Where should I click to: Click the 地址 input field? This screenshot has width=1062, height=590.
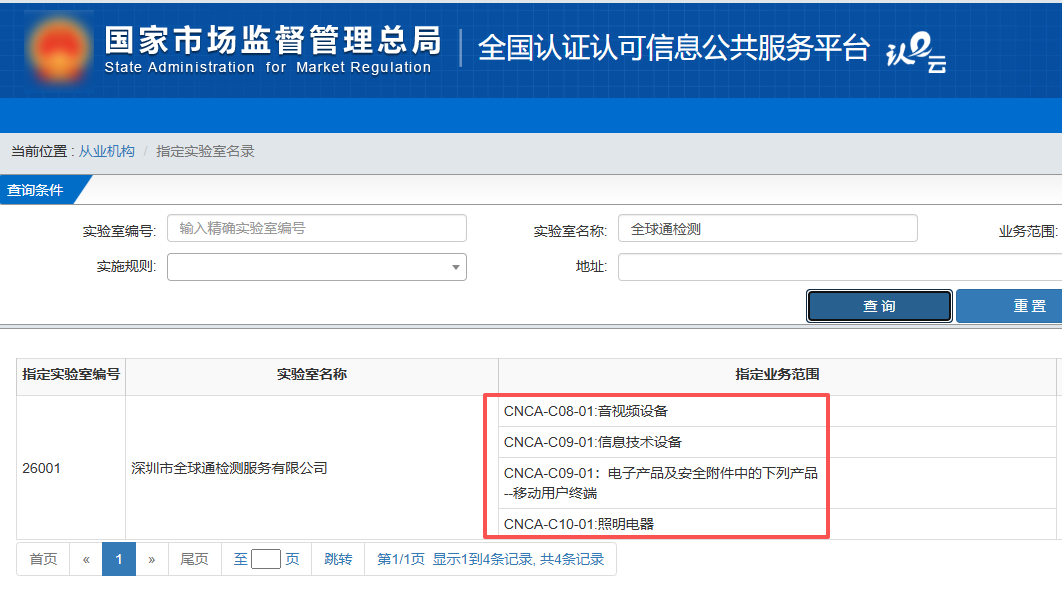point(840,267)
